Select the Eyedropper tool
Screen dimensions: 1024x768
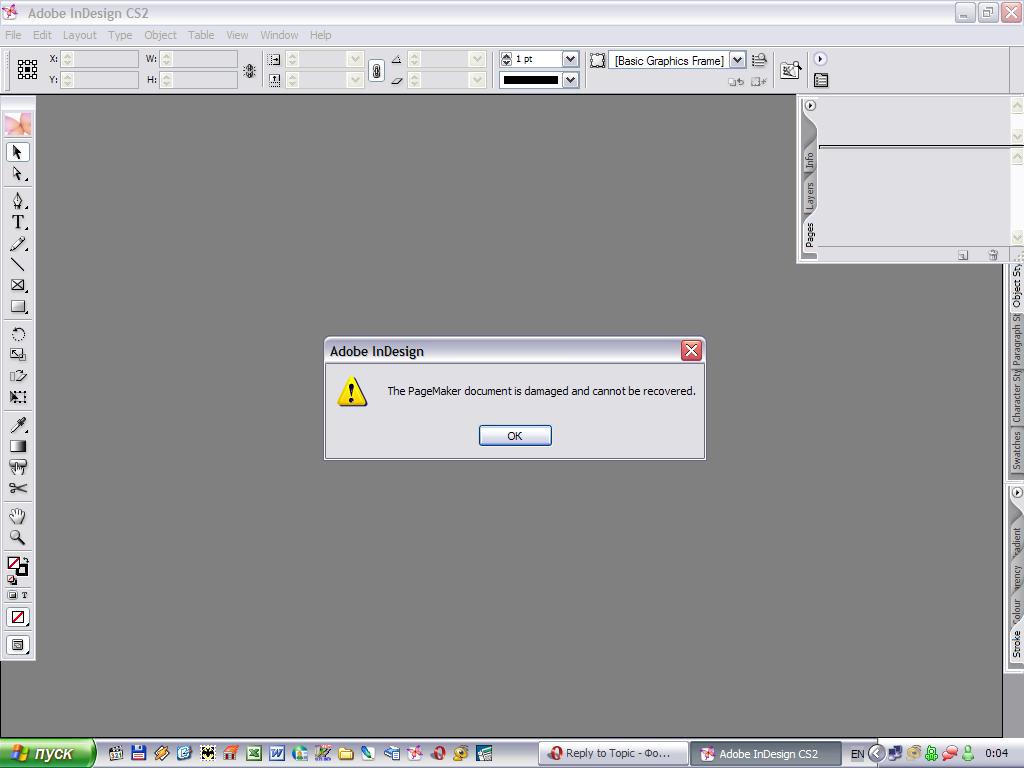click(18, 425)
